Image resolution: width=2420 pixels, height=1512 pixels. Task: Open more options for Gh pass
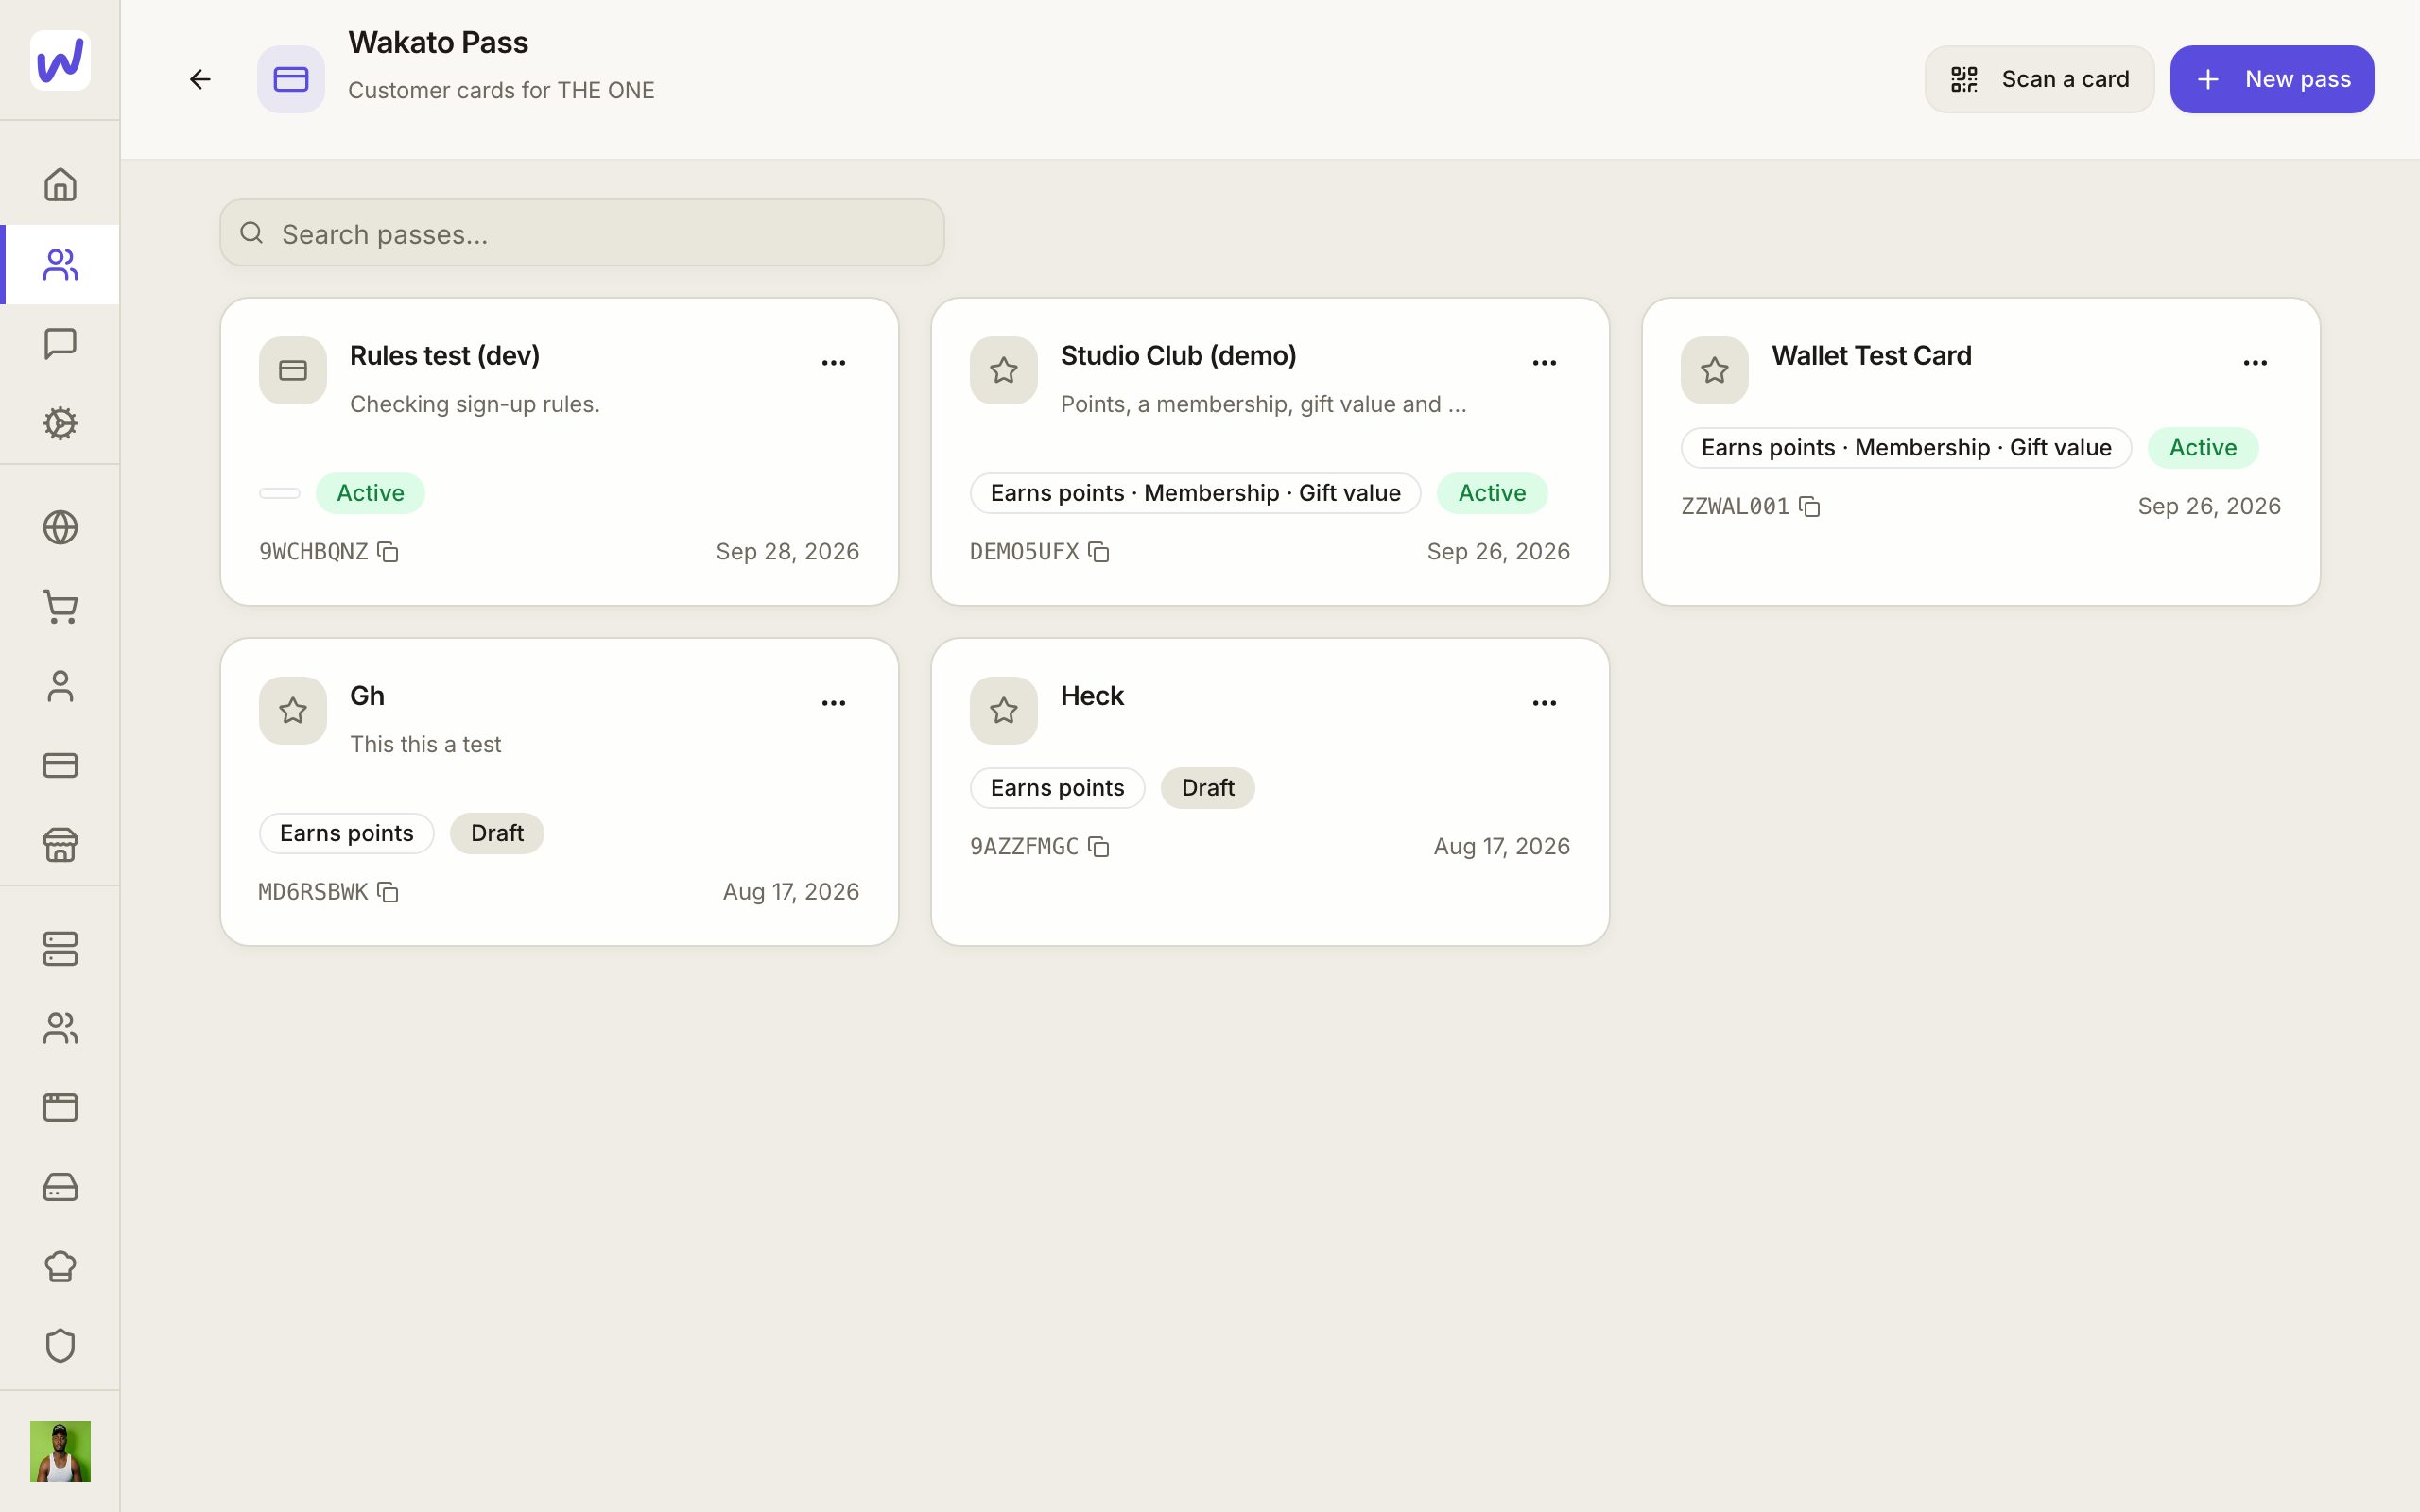833,703
